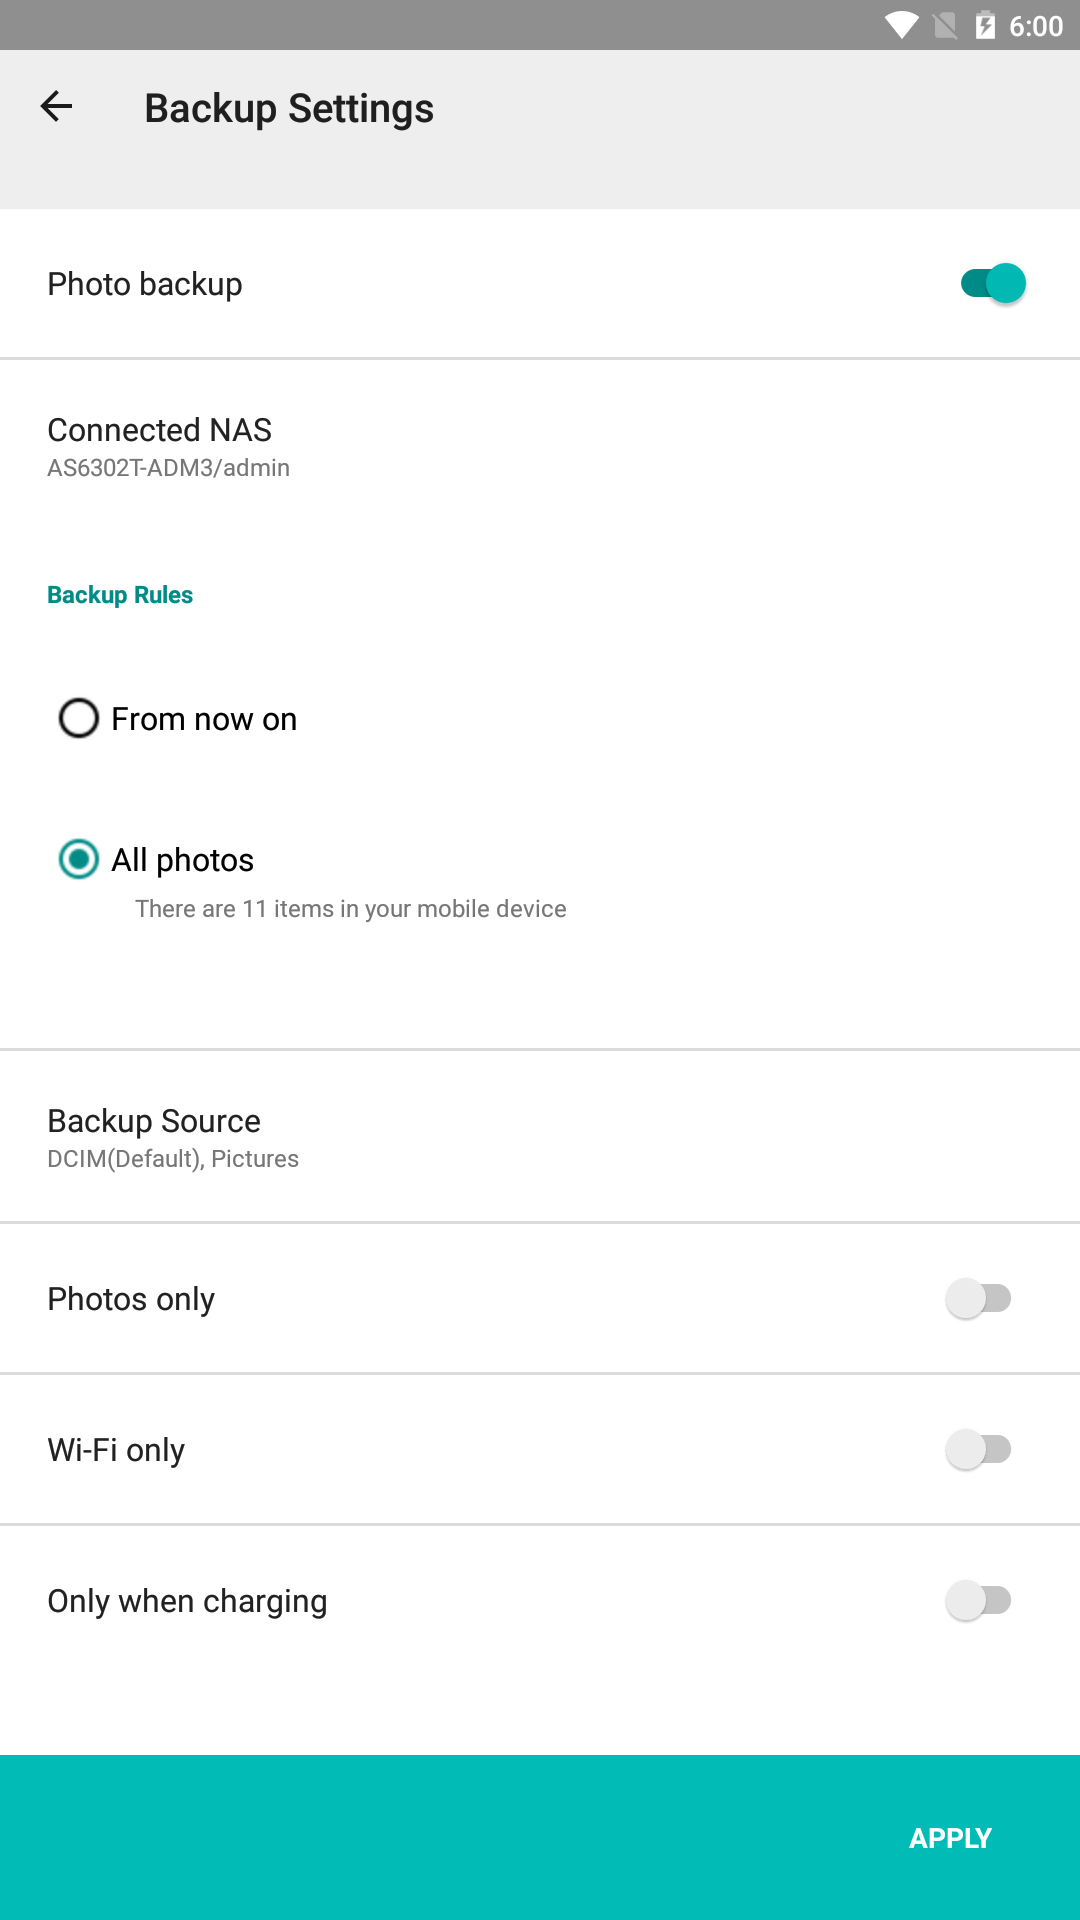Tap the Backup Rules section header
Image resolution: width=1080 pixels, height=1920 pixels.
pyautogui.click(x=120, y=595)
